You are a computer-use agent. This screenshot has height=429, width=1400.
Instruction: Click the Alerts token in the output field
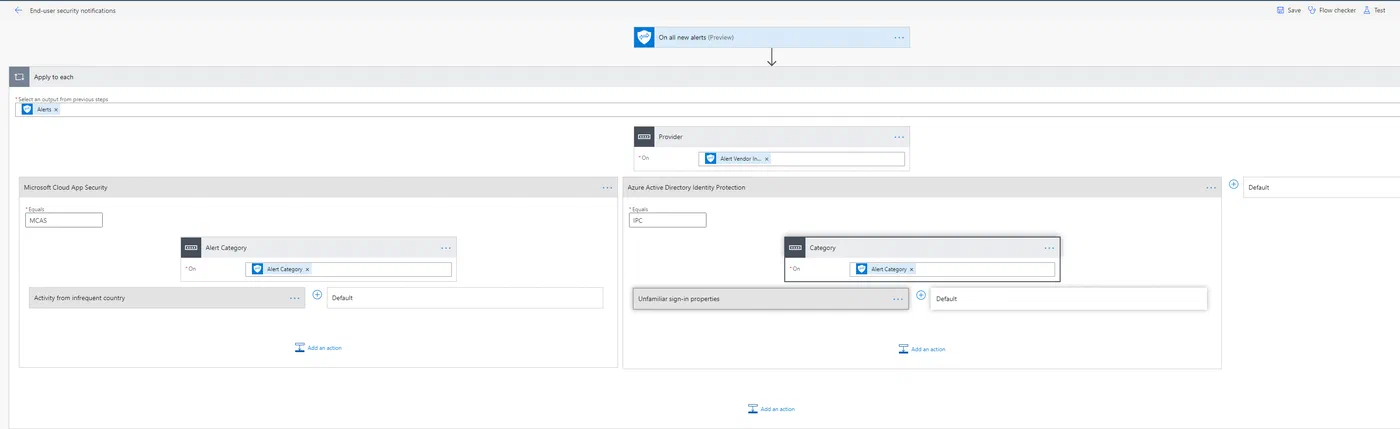pyautogui.click(x=41, y=109)
